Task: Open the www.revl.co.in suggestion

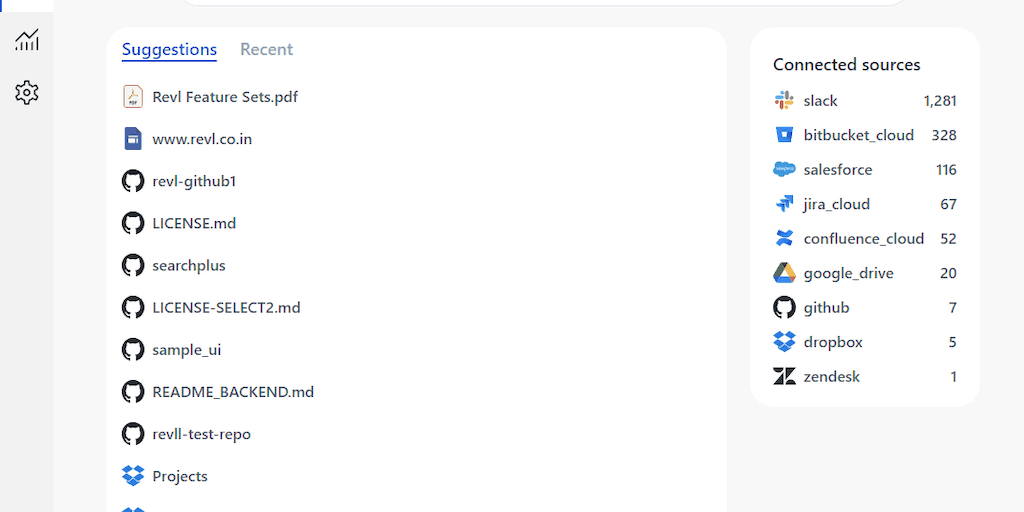Action: (202, 139)
